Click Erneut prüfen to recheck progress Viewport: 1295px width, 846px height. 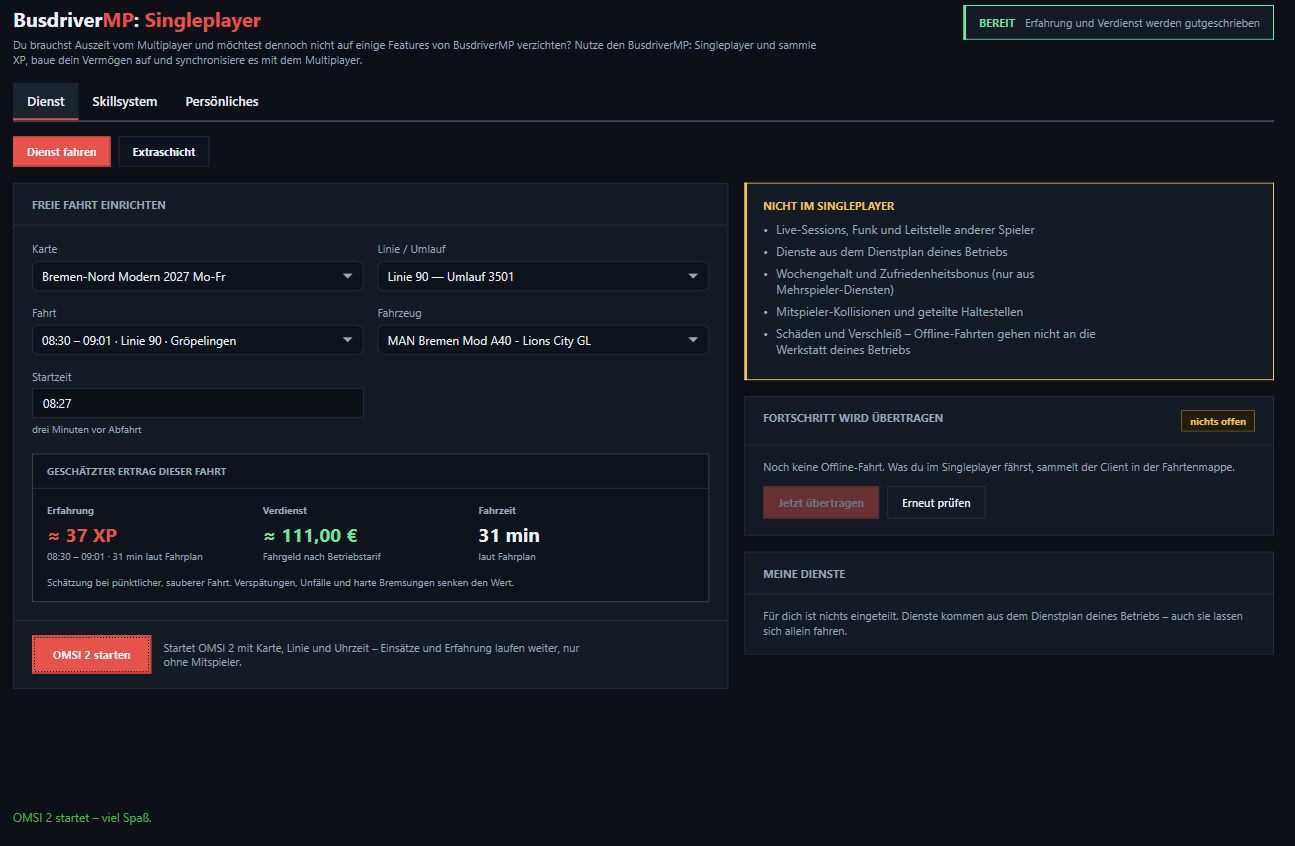click(x=936, y=503)
